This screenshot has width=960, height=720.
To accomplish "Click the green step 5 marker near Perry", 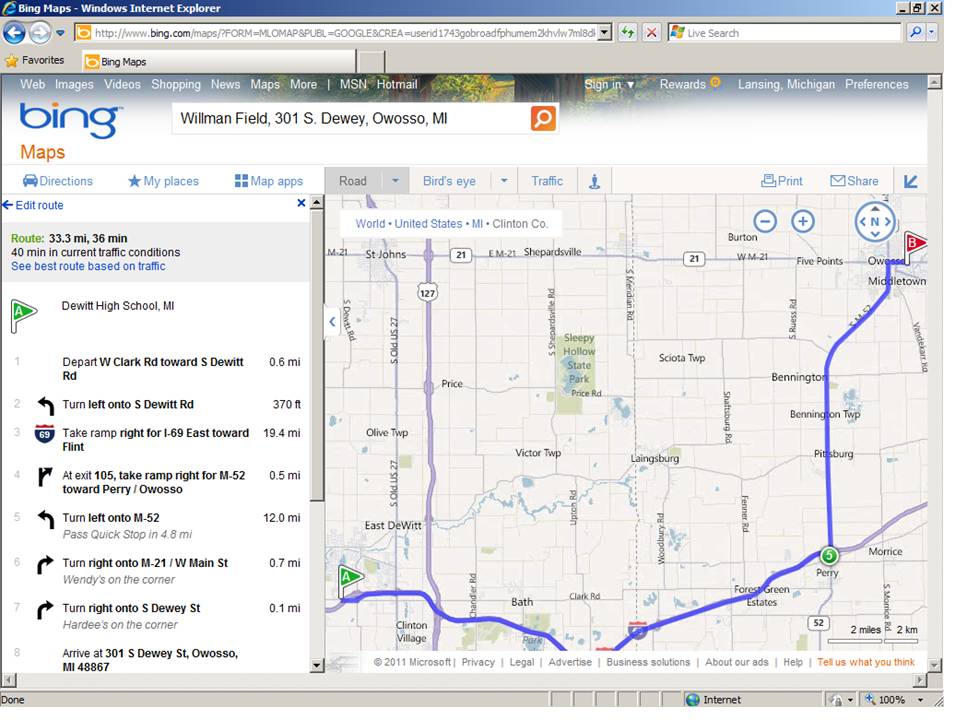I will tap(828, 555).
